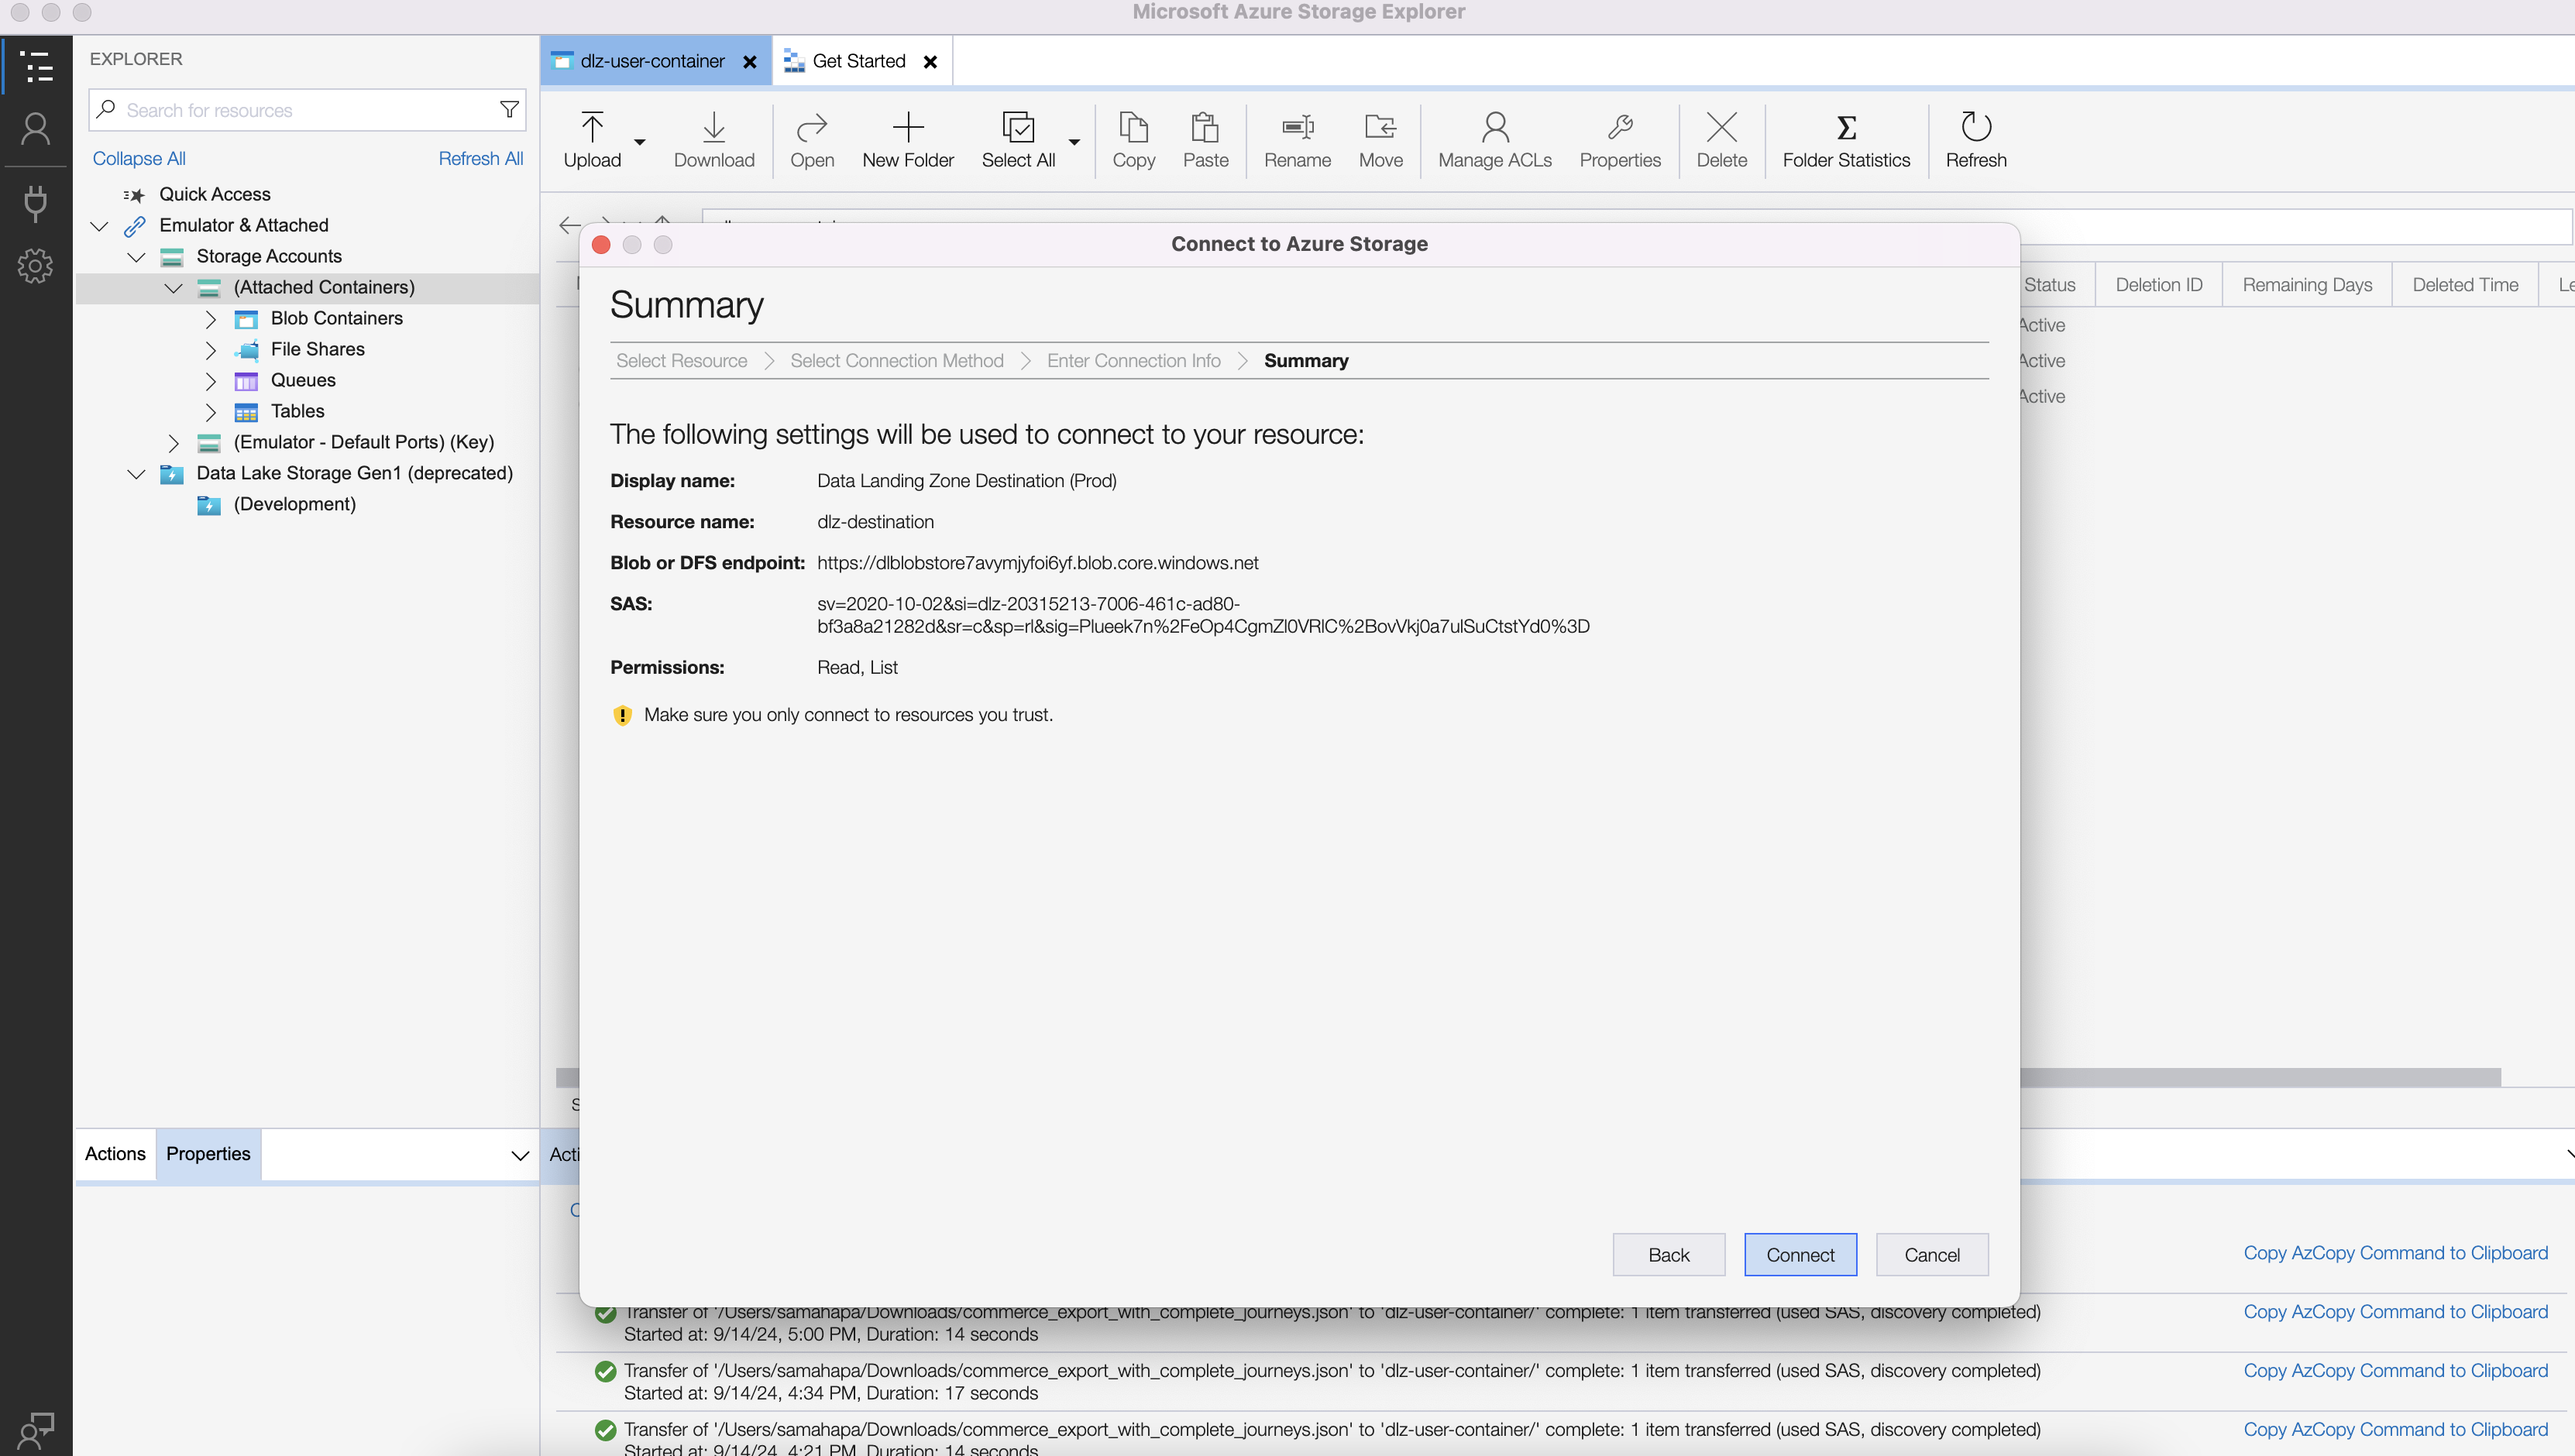The image size is (2575, 1456).
Task: Switch to the Actions panel tab
Action: pyautogui.click(x=115, y=1154)
